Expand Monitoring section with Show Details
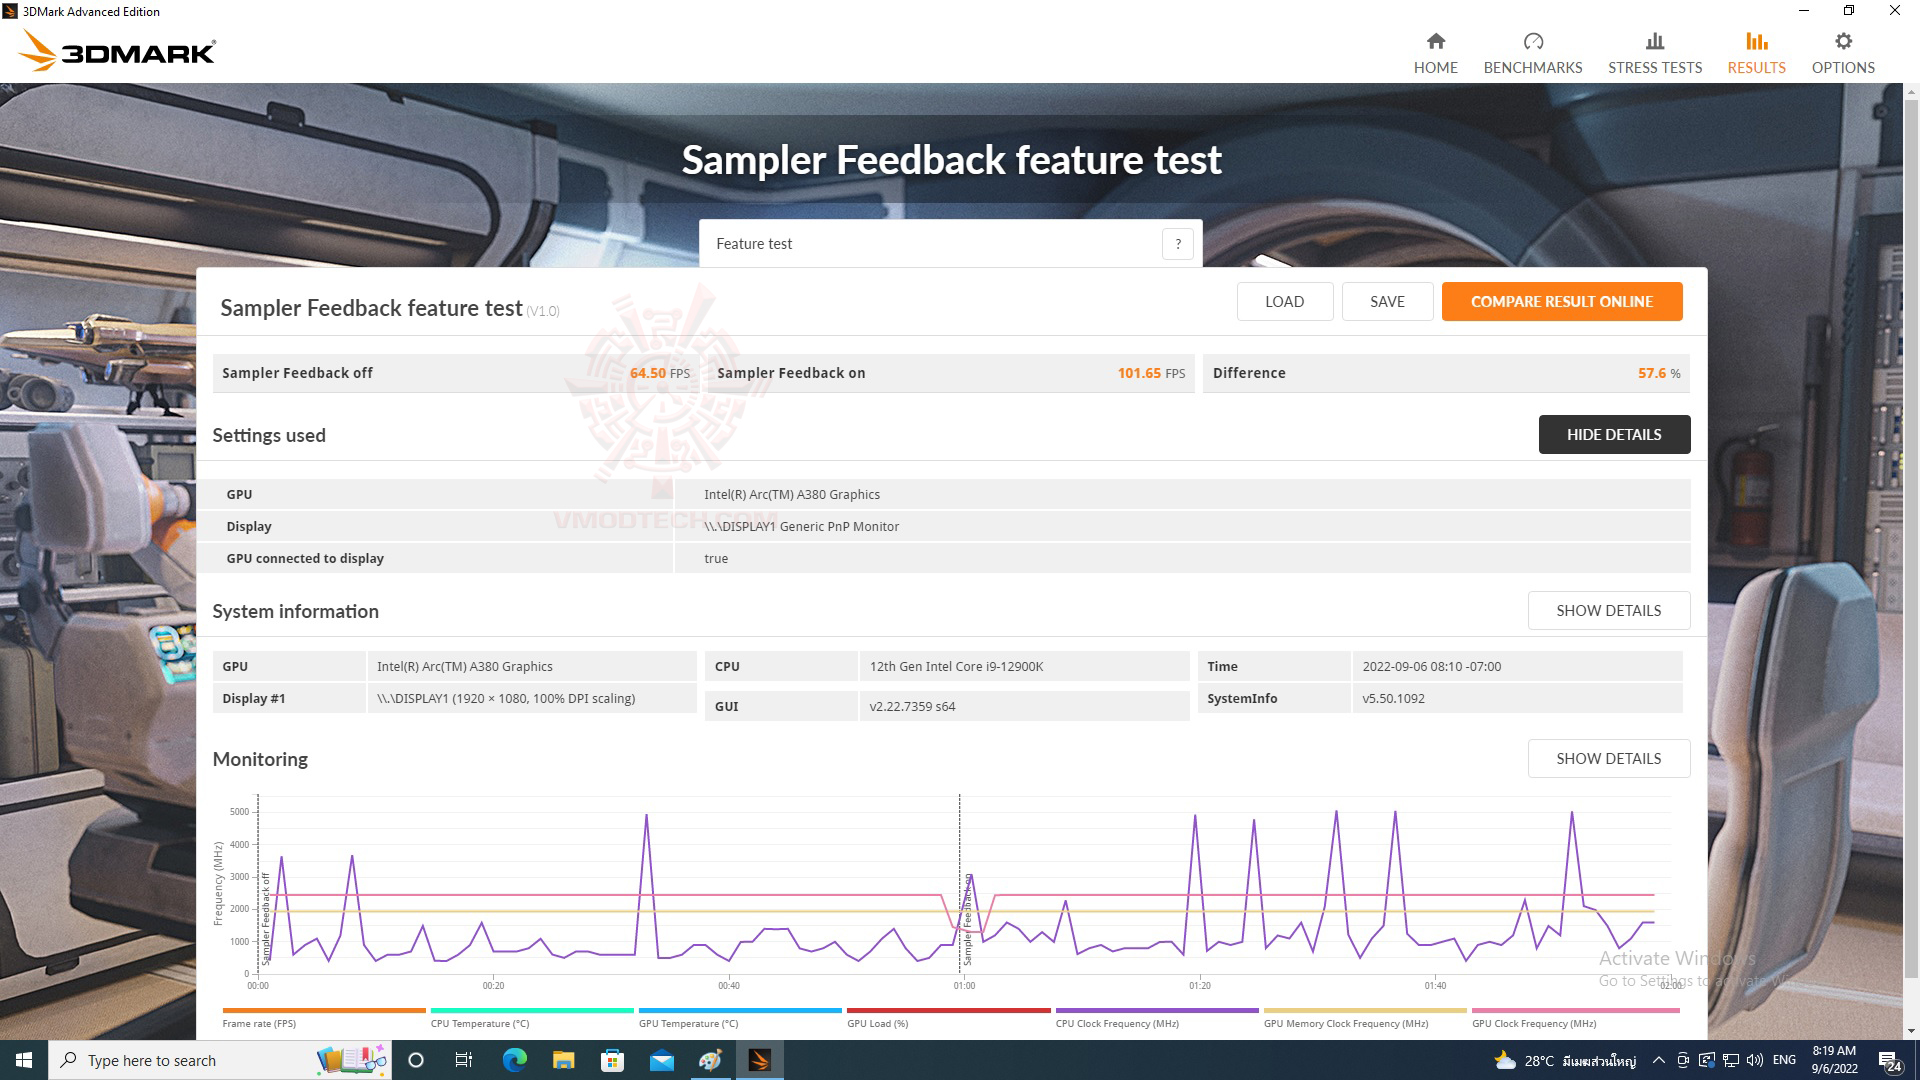The image size is (1920, 1080). coord(1608,759)
